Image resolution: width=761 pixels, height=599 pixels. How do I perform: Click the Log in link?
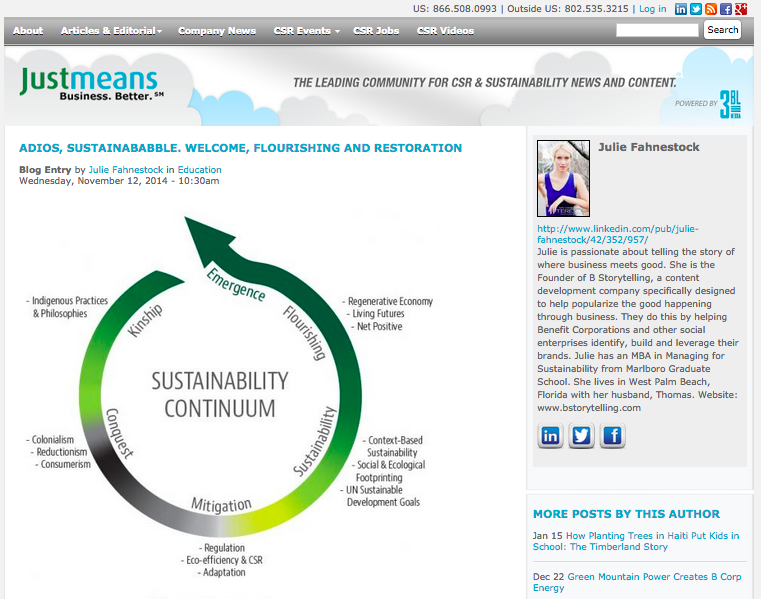pyautogui.click(x=652, y=9)
